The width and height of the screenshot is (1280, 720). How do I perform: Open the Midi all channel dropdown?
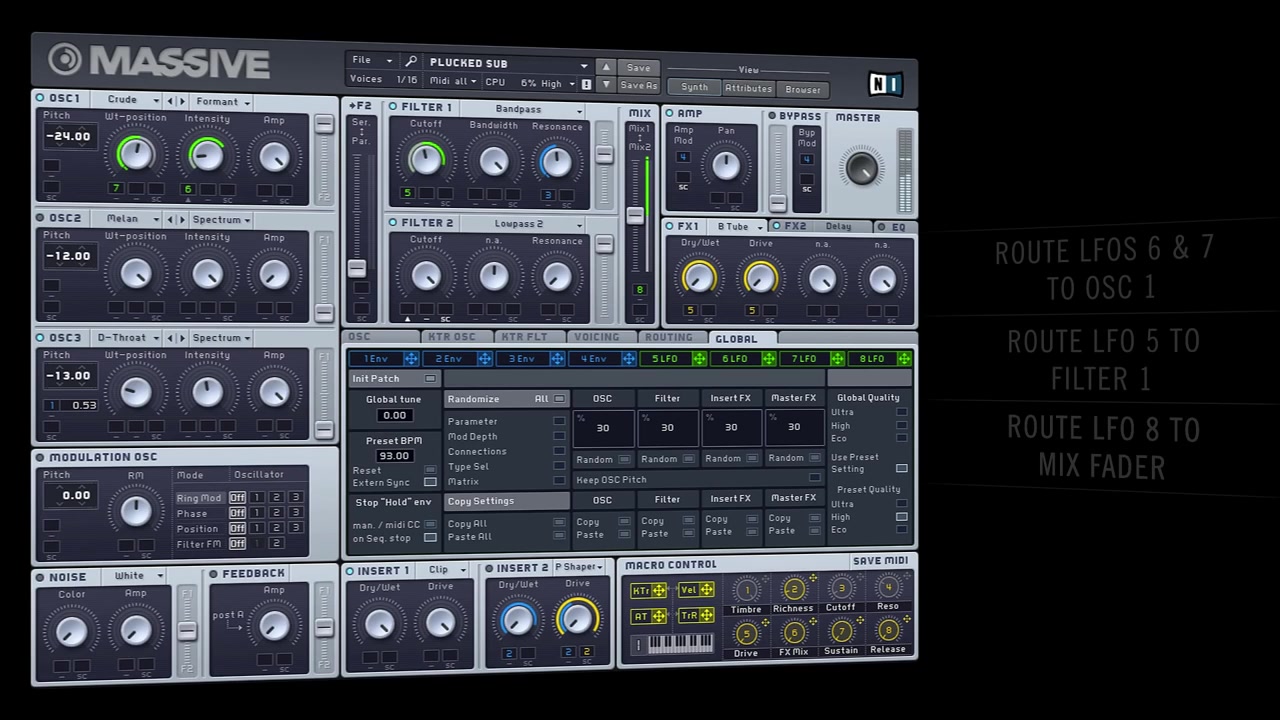[453, 82]
